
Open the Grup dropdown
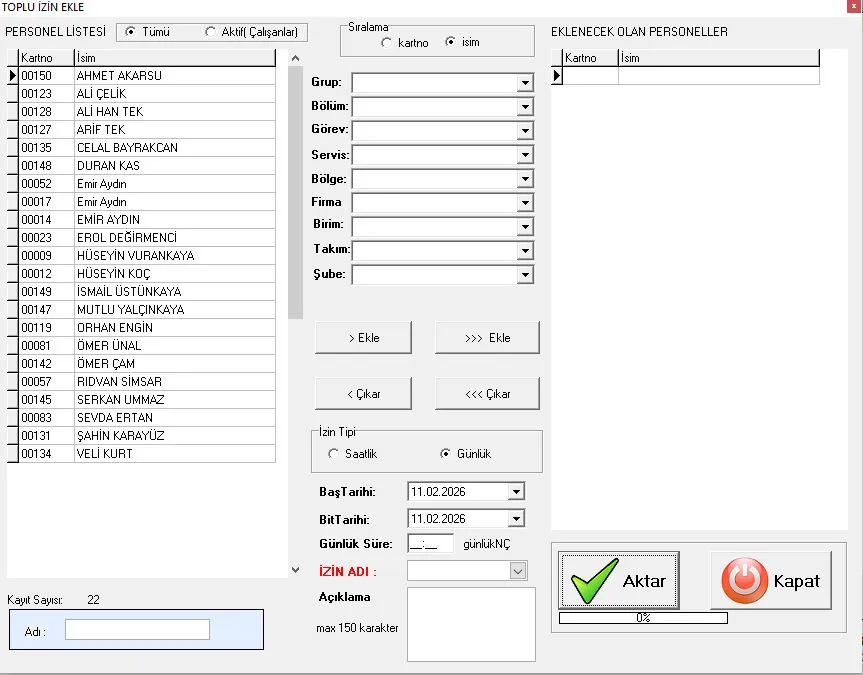(x=525, y=82)
